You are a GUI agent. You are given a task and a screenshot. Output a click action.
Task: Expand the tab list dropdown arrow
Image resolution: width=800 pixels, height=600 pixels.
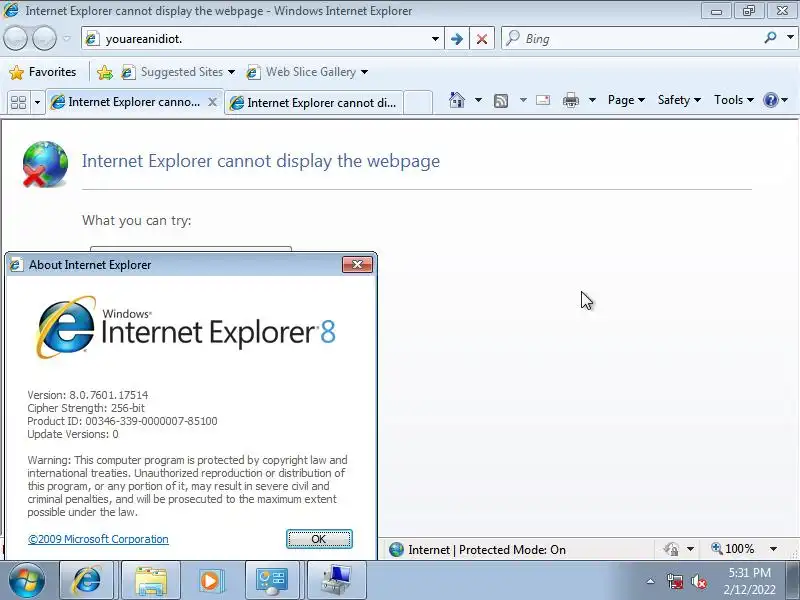(37, 103)
